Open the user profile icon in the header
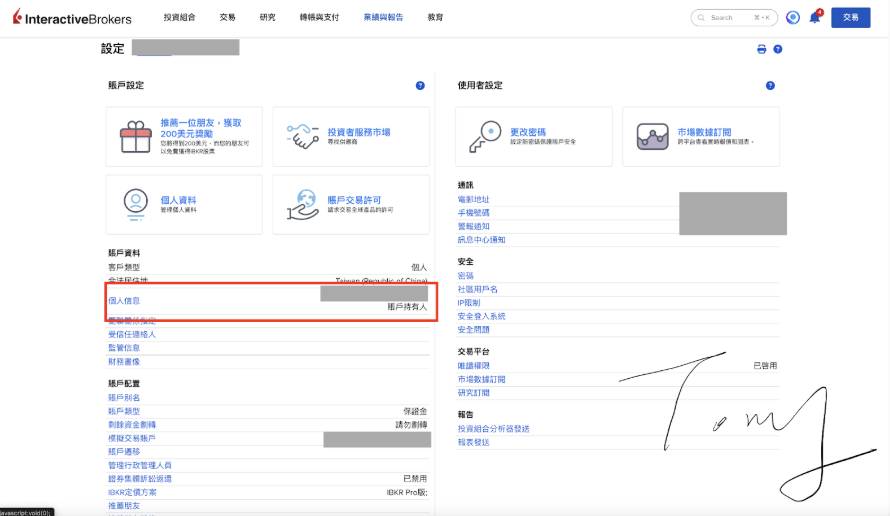The height and width of the screenshot is (516, 890). 793,18
